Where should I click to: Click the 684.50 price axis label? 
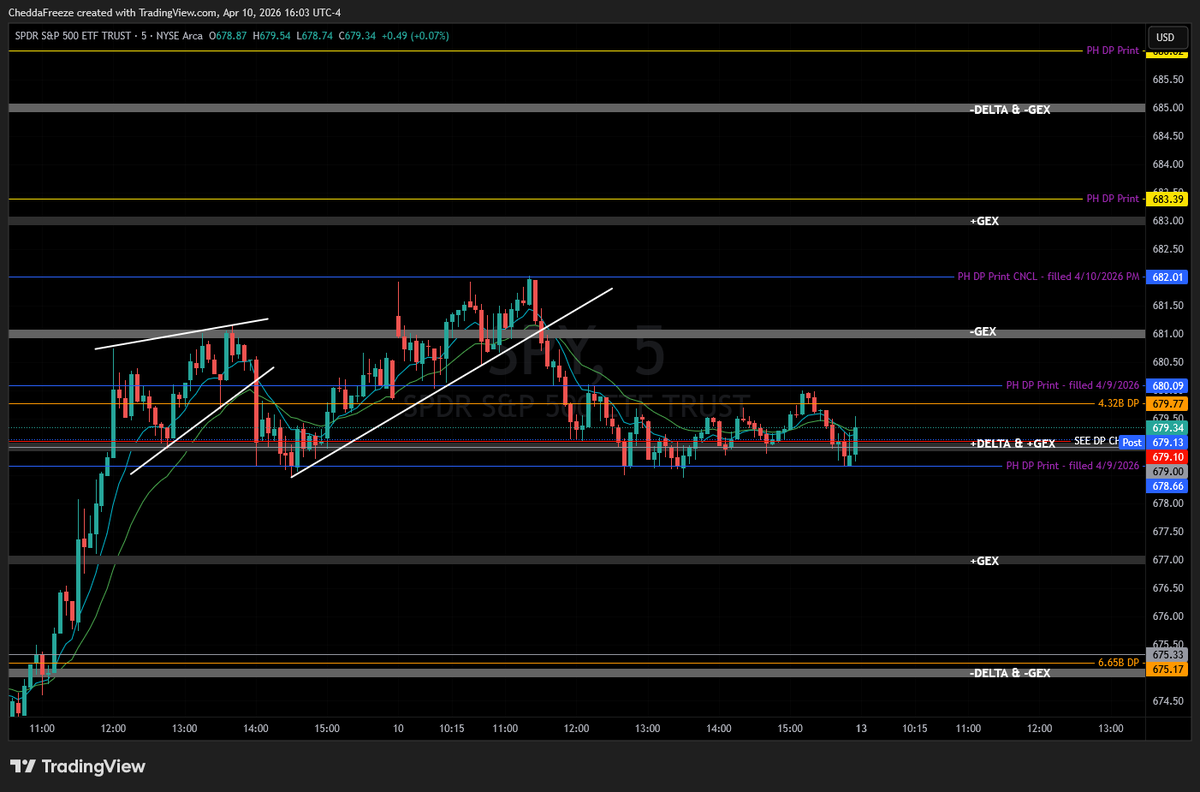pos(1168,136)
